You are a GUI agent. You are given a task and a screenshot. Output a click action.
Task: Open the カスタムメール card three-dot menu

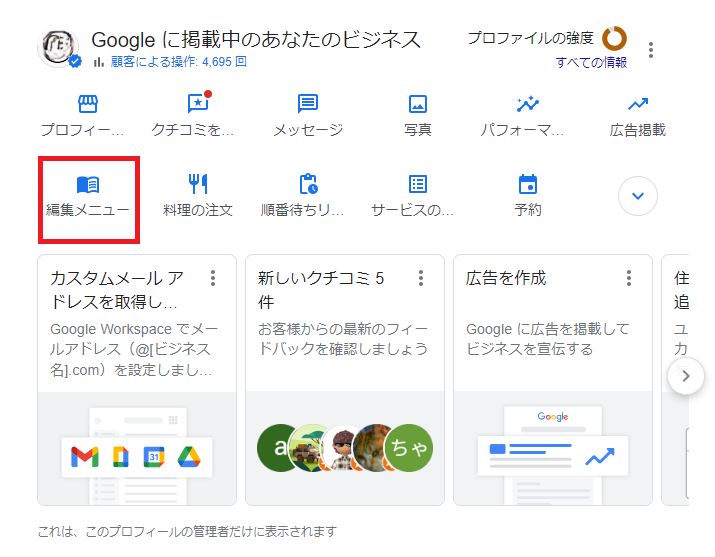[x=213, y=278]
